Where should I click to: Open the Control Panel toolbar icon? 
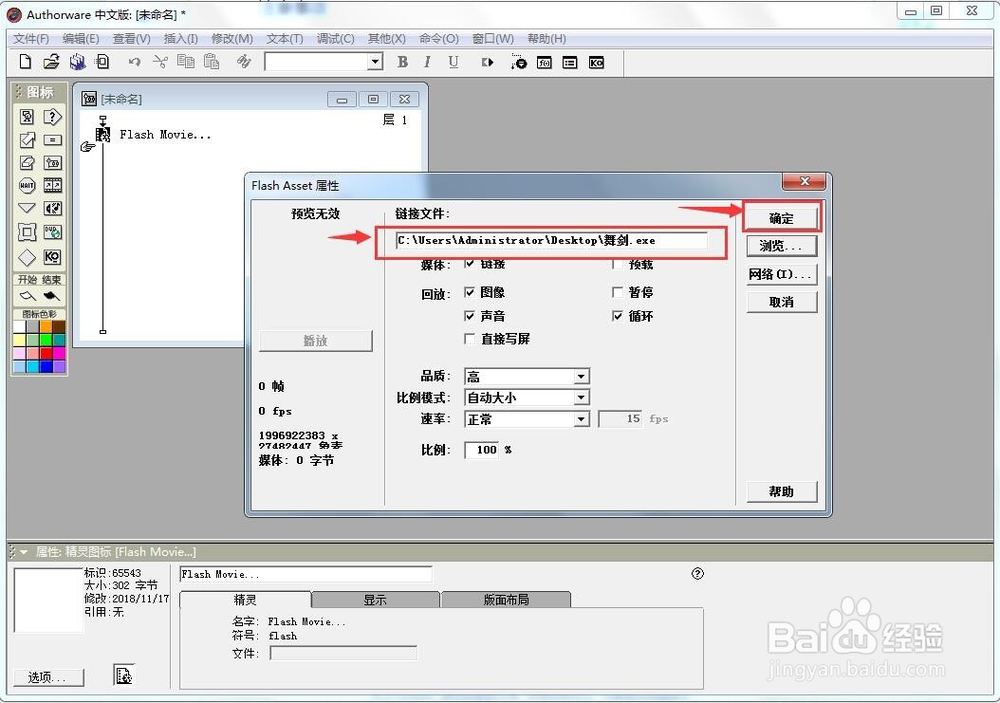518,62
